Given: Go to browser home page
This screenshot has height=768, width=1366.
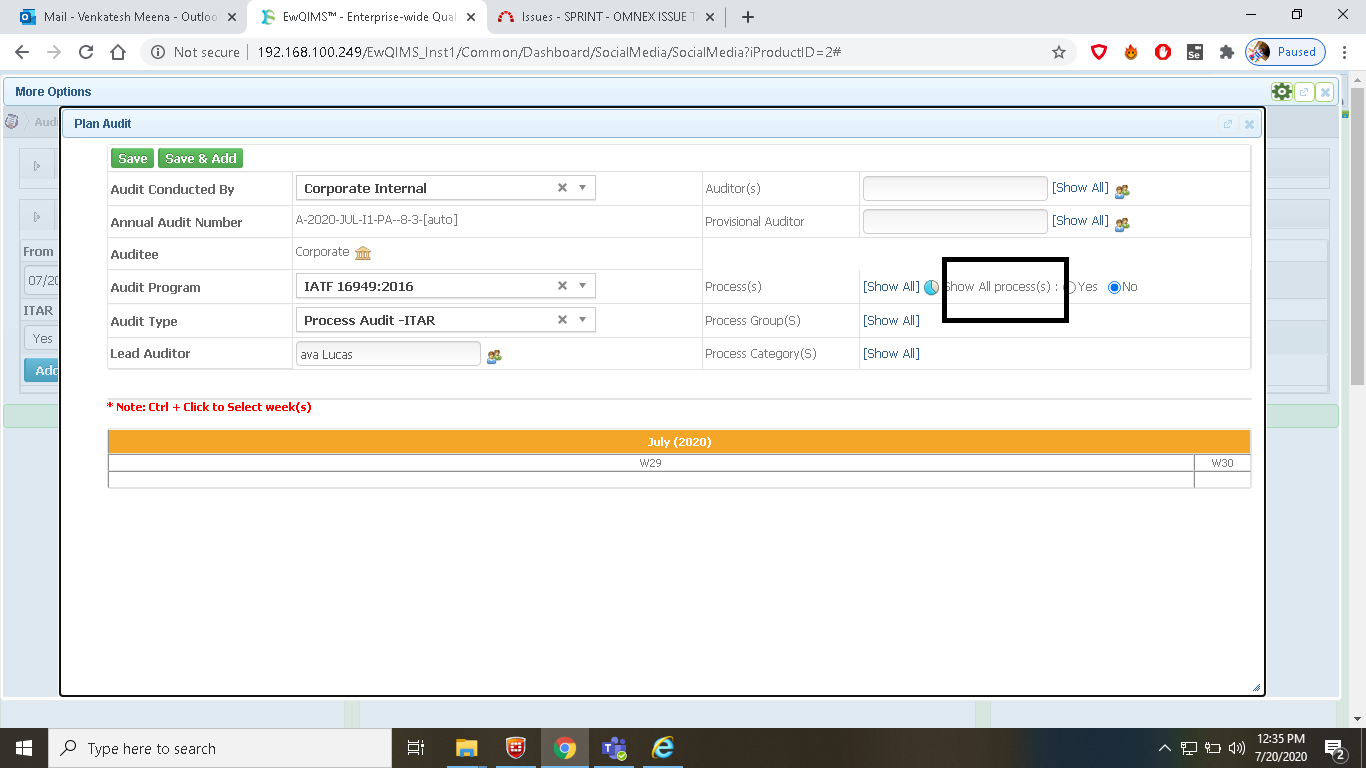Looking at the screenshot, I should (x=118, y=52).
